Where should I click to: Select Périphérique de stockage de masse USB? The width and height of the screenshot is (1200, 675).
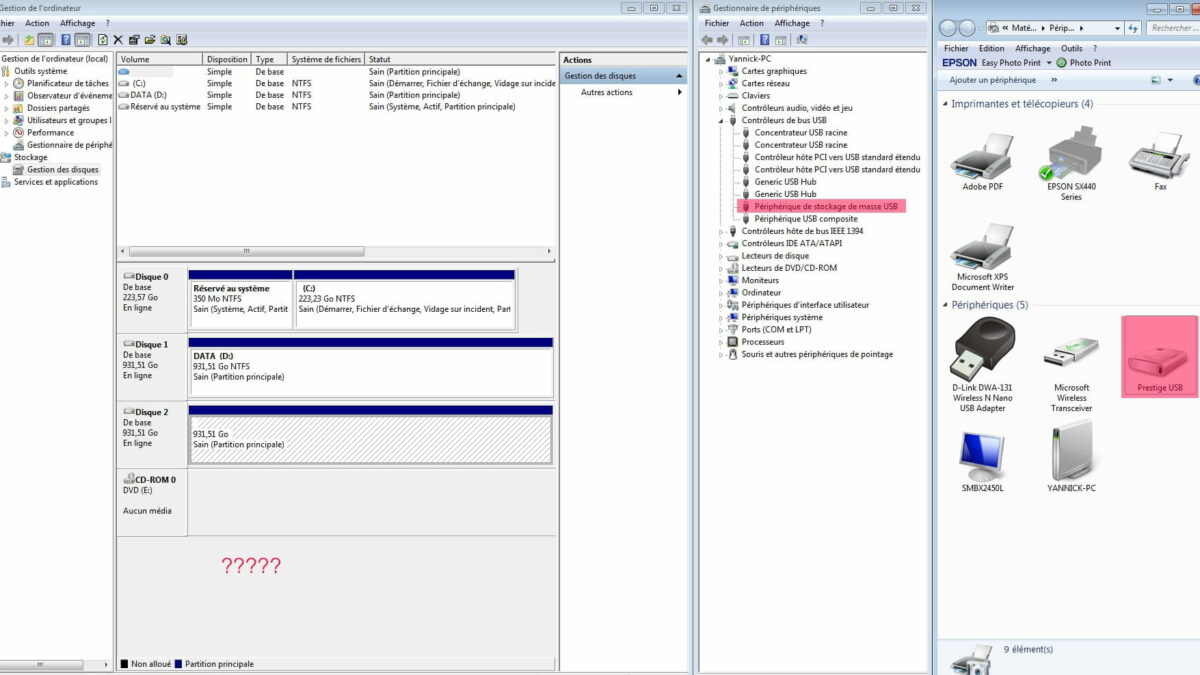[x=826, y=207]
